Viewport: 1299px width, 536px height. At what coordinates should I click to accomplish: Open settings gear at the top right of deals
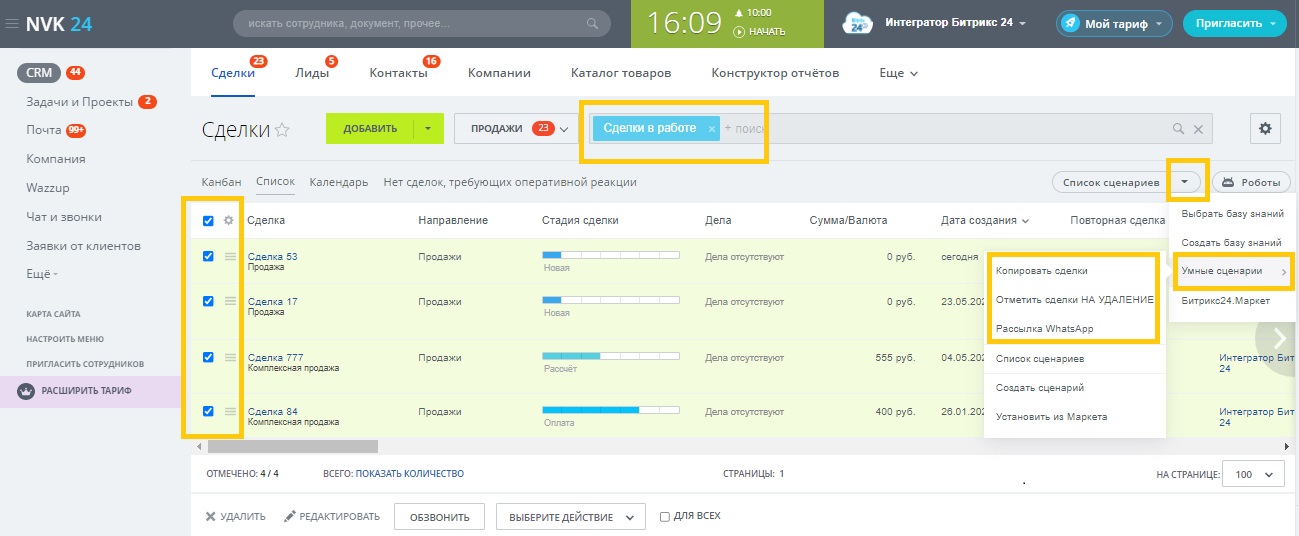[1265, 128]
